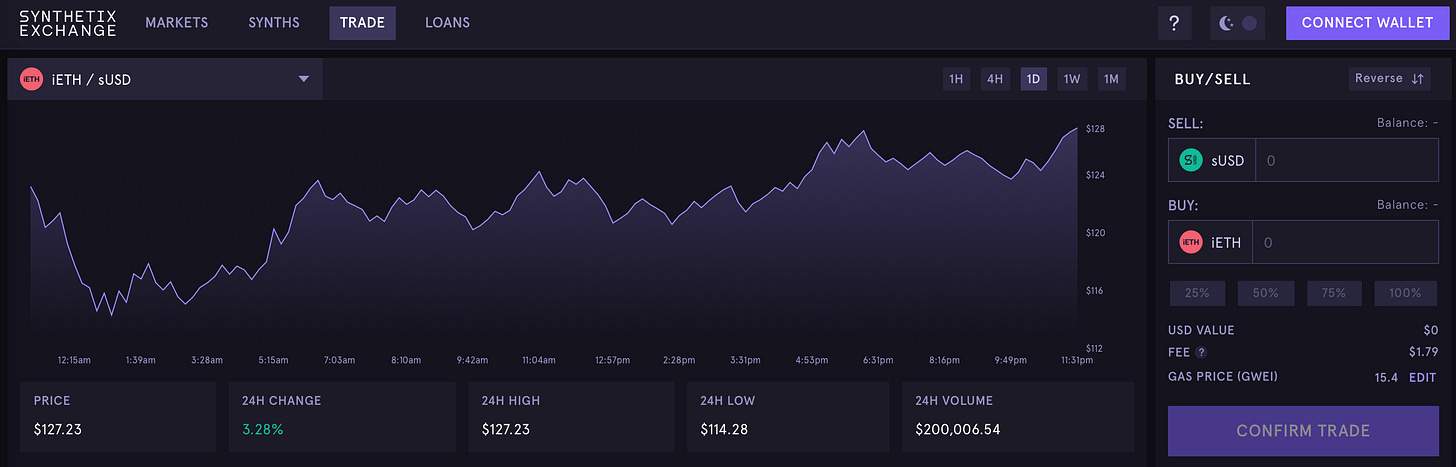Set chart period to 4H
The image size is (1456, 467).
click(x=995, y=79)
